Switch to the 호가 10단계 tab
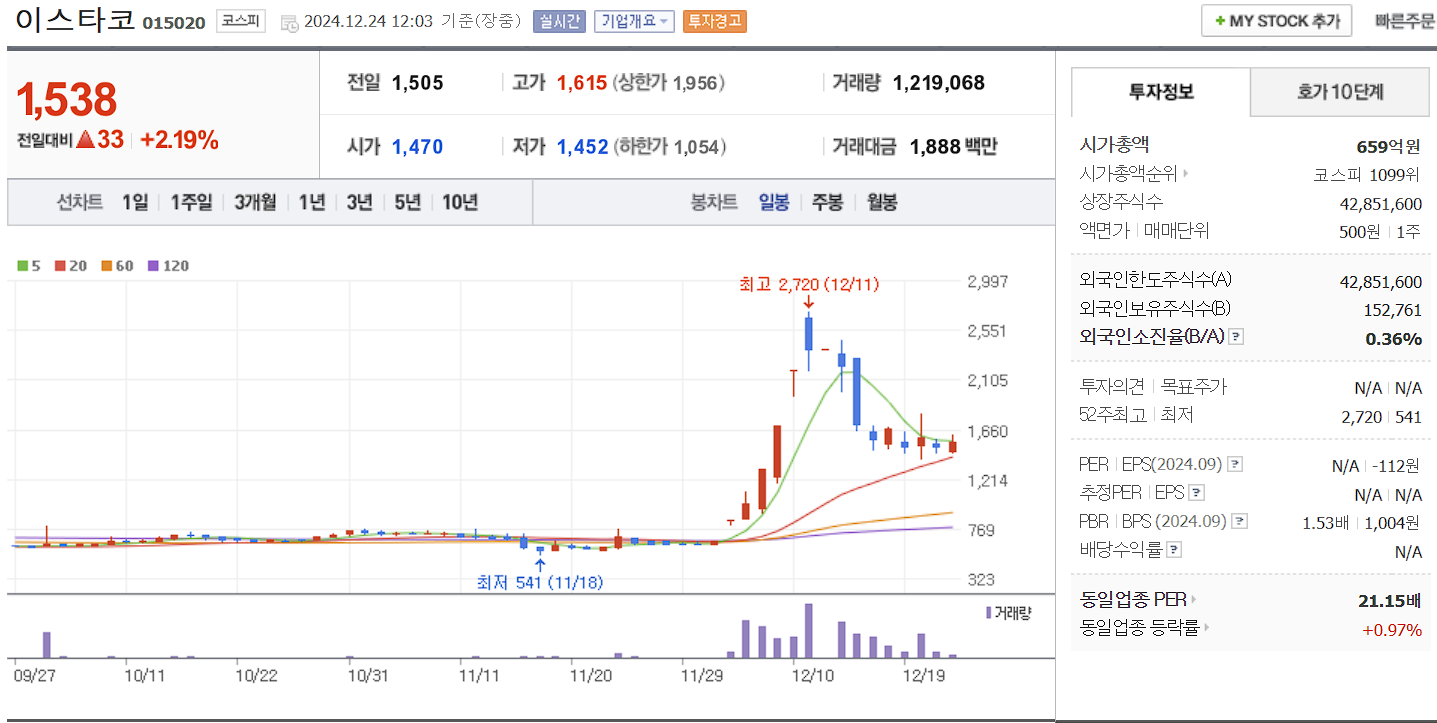The height and width of the screenshot is (723, 1437). point(1340,91)
